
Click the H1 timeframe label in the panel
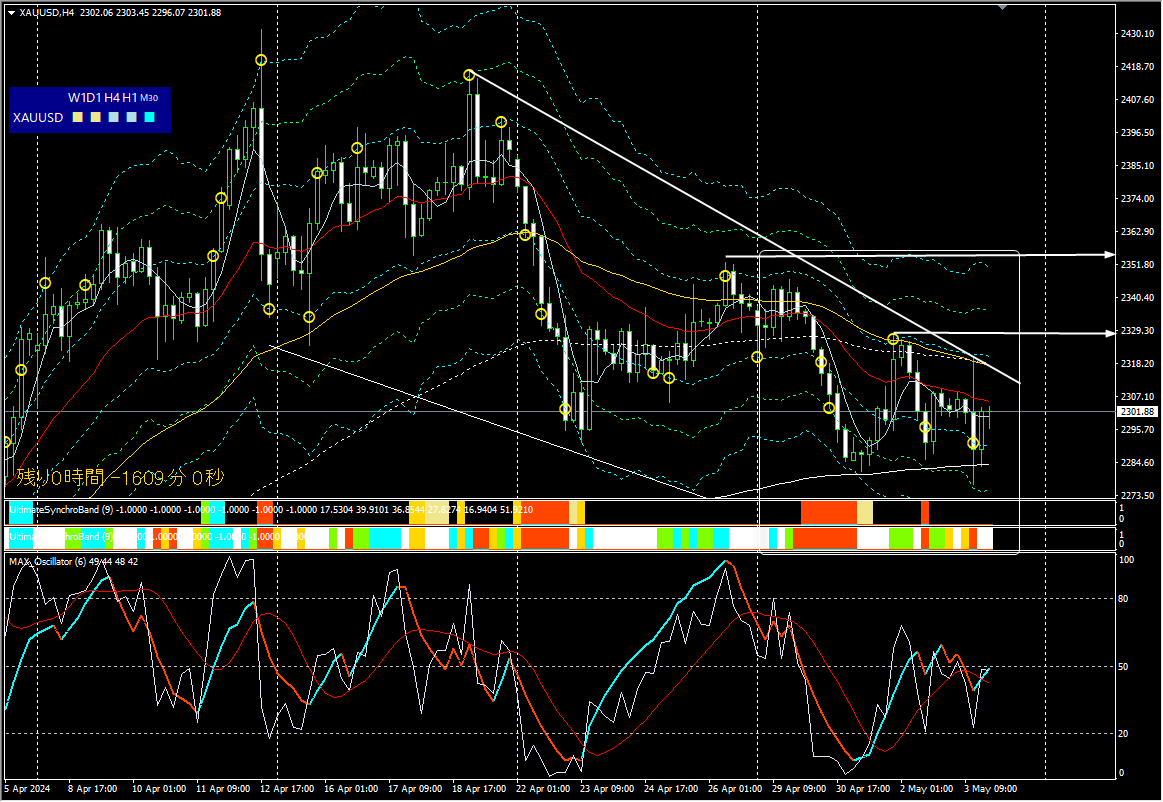tap(130, 98)
